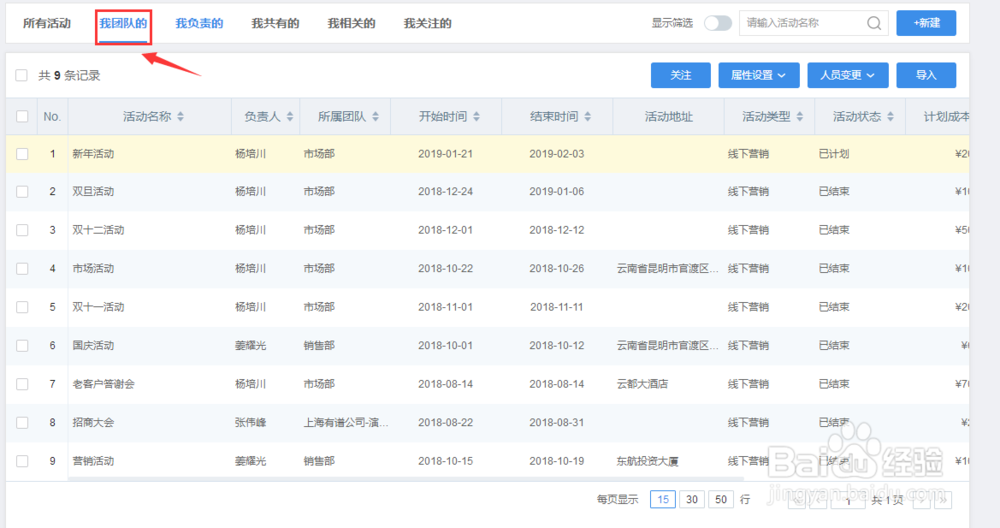This screenshot has width=1000, height=528.
Task: Click 已计划 status cell
Action: tap(834, 154)
